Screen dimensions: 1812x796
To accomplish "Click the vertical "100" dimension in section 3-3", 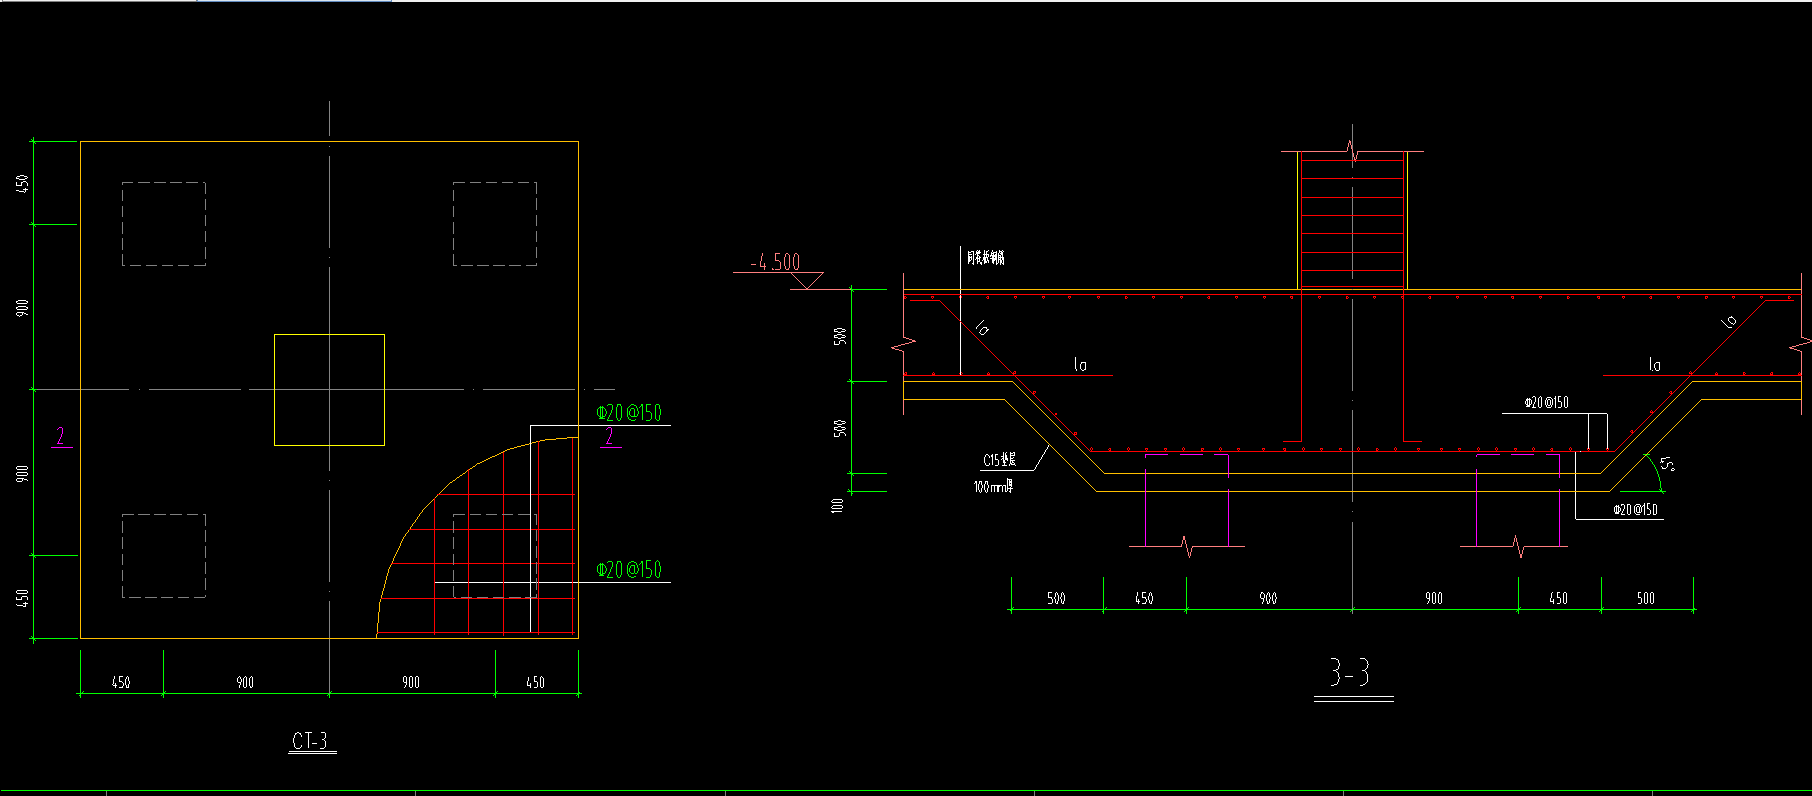I will tap(838, 505).
